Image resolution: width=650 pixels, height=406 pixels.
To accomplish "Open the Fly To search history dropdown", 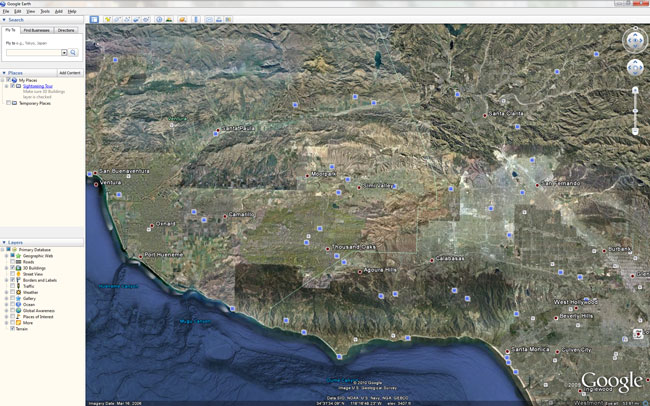I will tap(64, 53).
